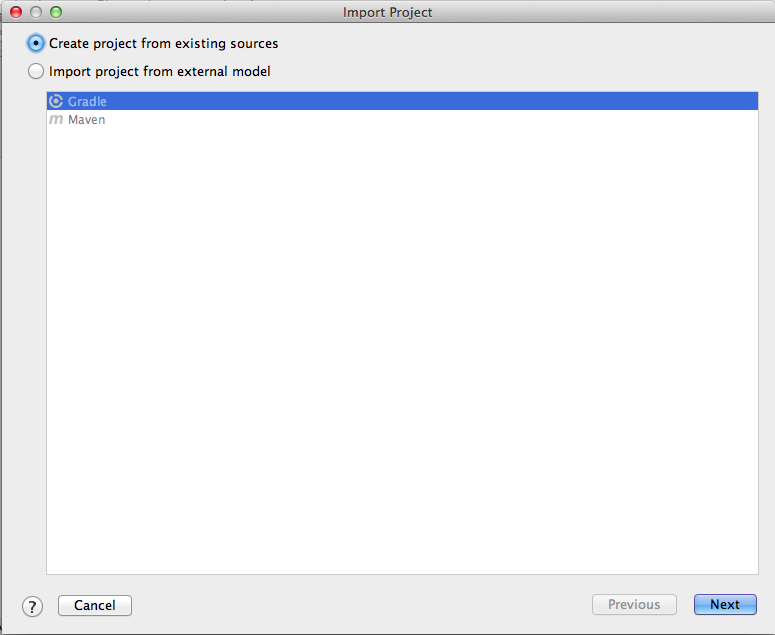Viewport: 775px width, 635px height.
Task: Select the Maven entry by its name
Action: pyautogui.click(x=86, y=120)
